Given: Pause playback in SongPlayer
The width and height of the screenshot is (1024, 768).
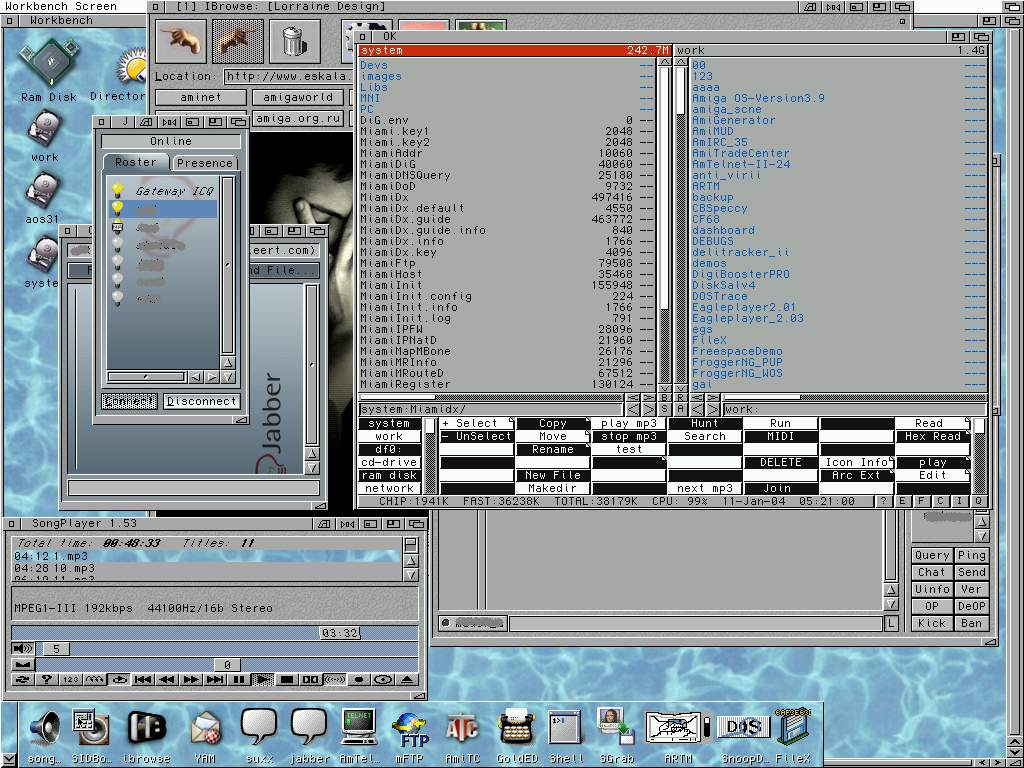Looking at the screenshot, I should [239, 679].
